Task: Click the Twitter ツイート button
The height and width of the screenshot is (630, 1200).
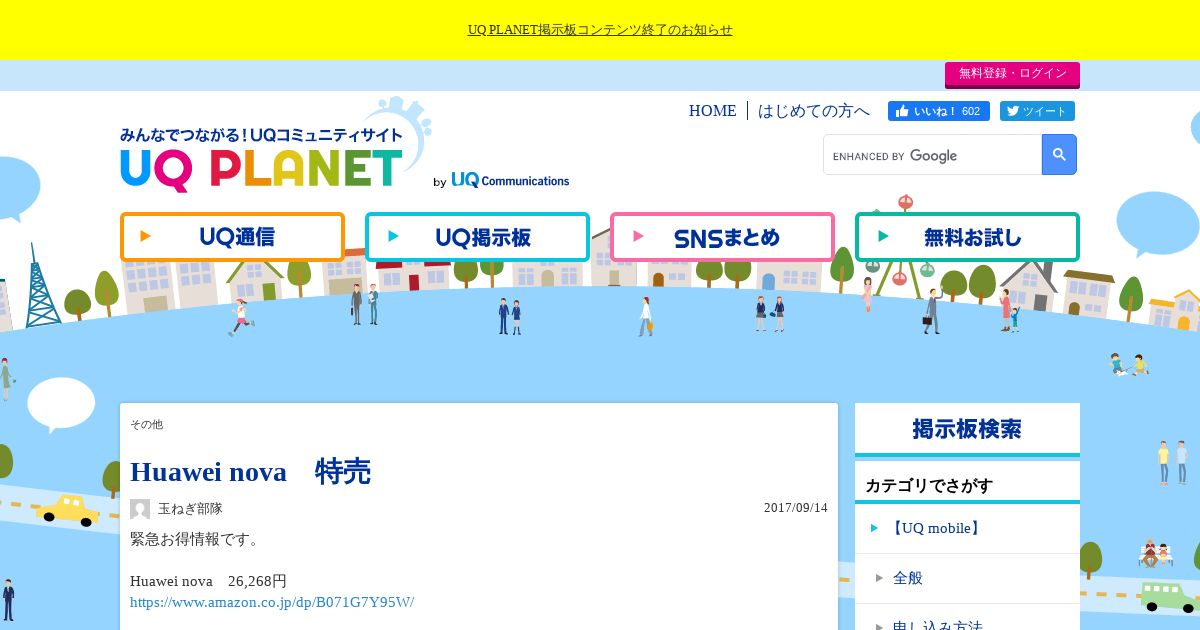Action: coord(1037,111)
